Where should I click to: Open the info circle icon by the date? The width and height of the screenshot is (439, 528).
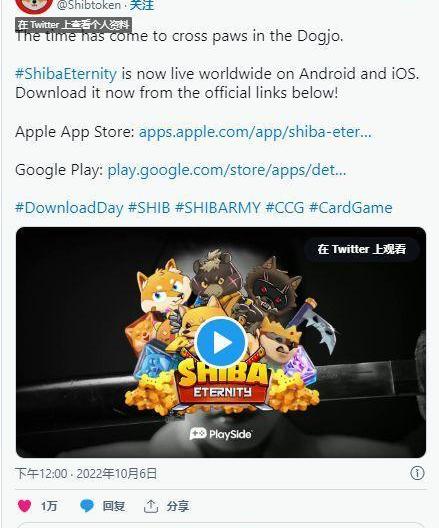pyautogui.click(x=417, y=473)
